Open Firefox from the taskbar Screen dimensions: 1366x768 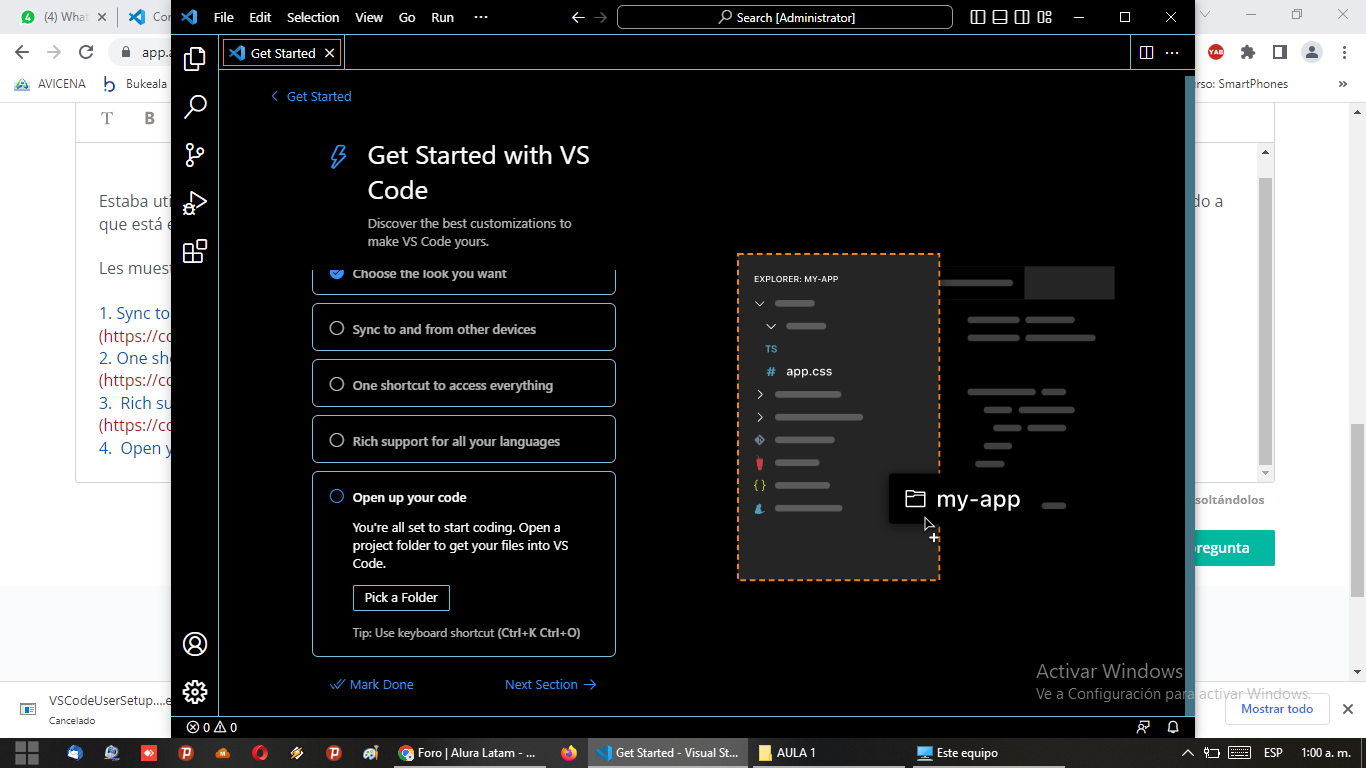[569, 753]
